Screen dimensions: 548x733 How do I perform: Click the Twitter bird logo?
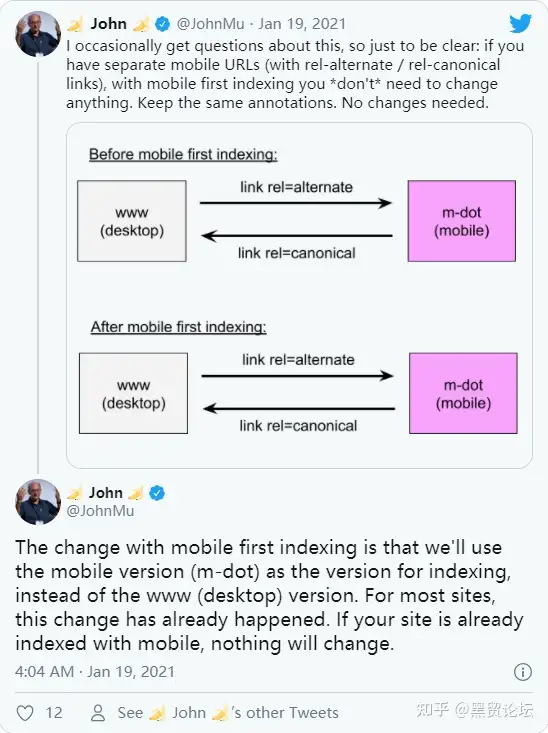point(520,23)
